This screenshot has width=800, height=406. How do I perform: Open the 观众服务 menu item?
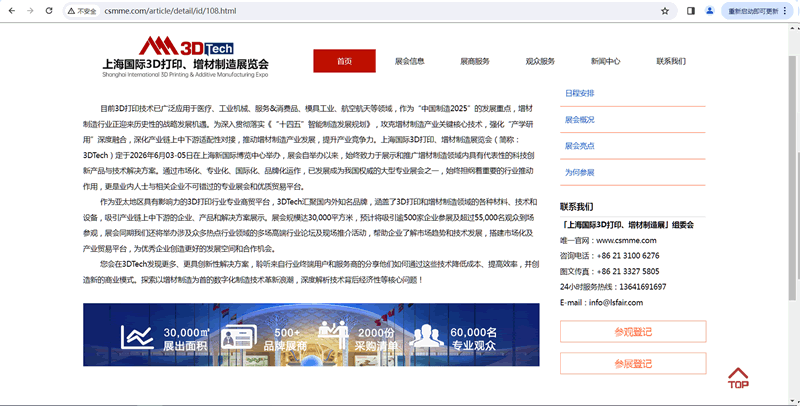540,61
